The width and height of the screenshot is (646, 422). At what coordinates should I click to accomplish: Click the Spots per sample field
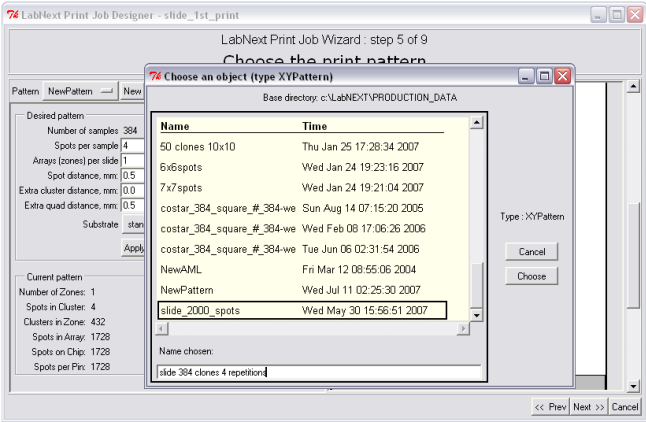(133, 145)
